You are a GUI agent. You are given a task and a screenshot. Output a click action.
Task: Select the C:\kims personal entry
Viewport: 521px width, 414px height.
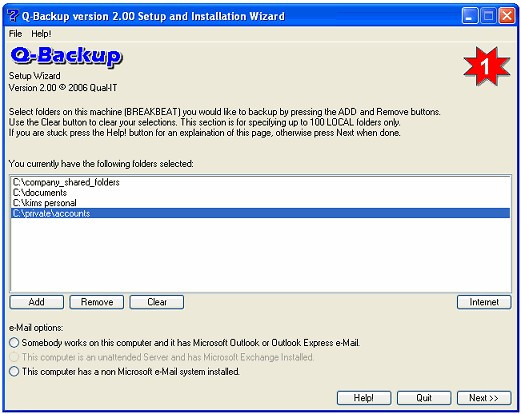coord(260,203)
